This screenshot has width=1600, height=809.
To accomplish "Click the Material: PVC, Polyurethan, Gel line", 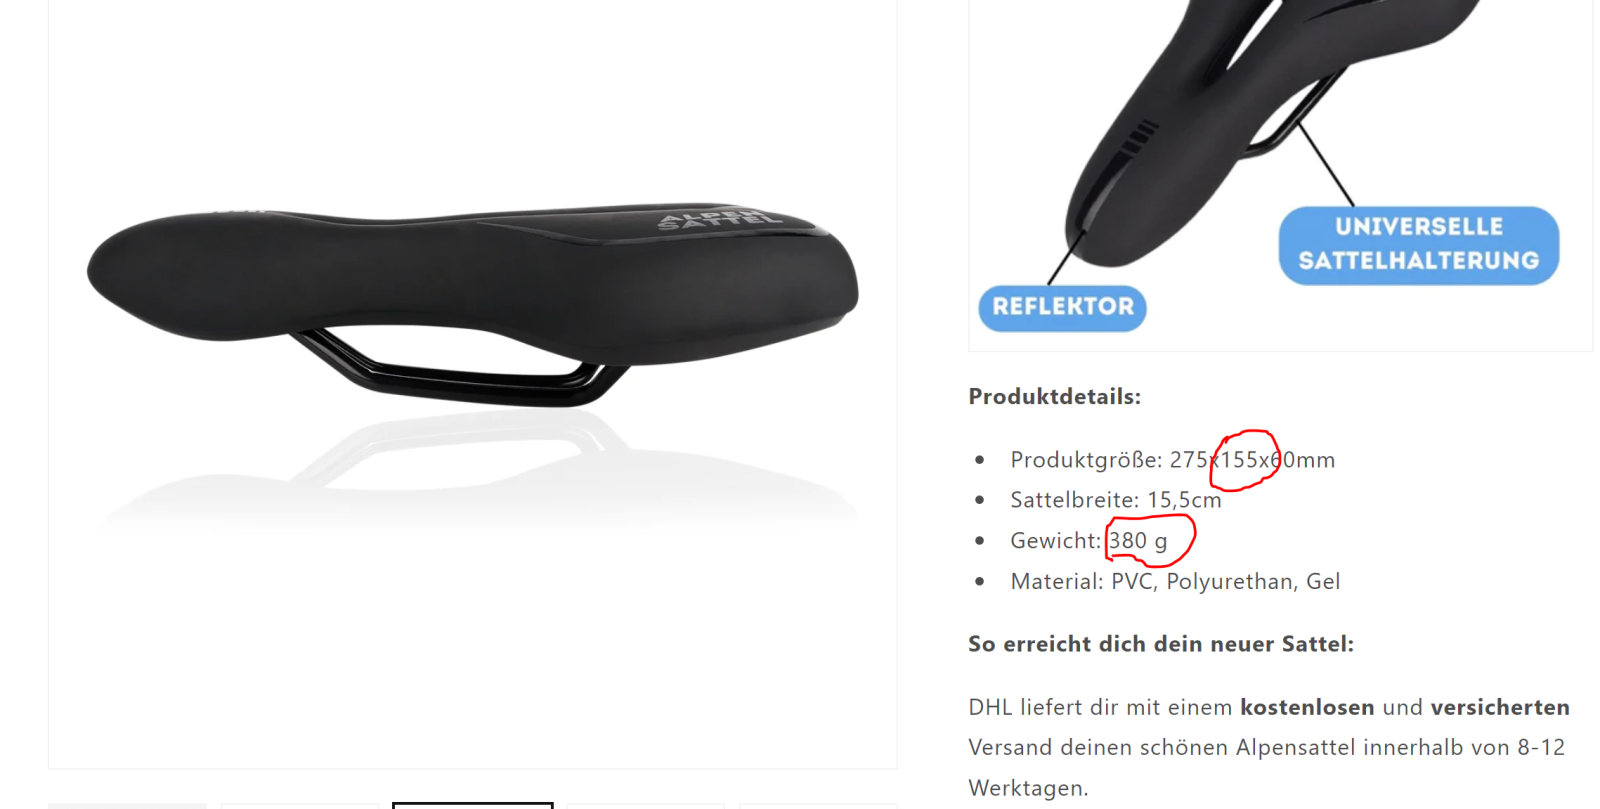I will (1175, 581).
